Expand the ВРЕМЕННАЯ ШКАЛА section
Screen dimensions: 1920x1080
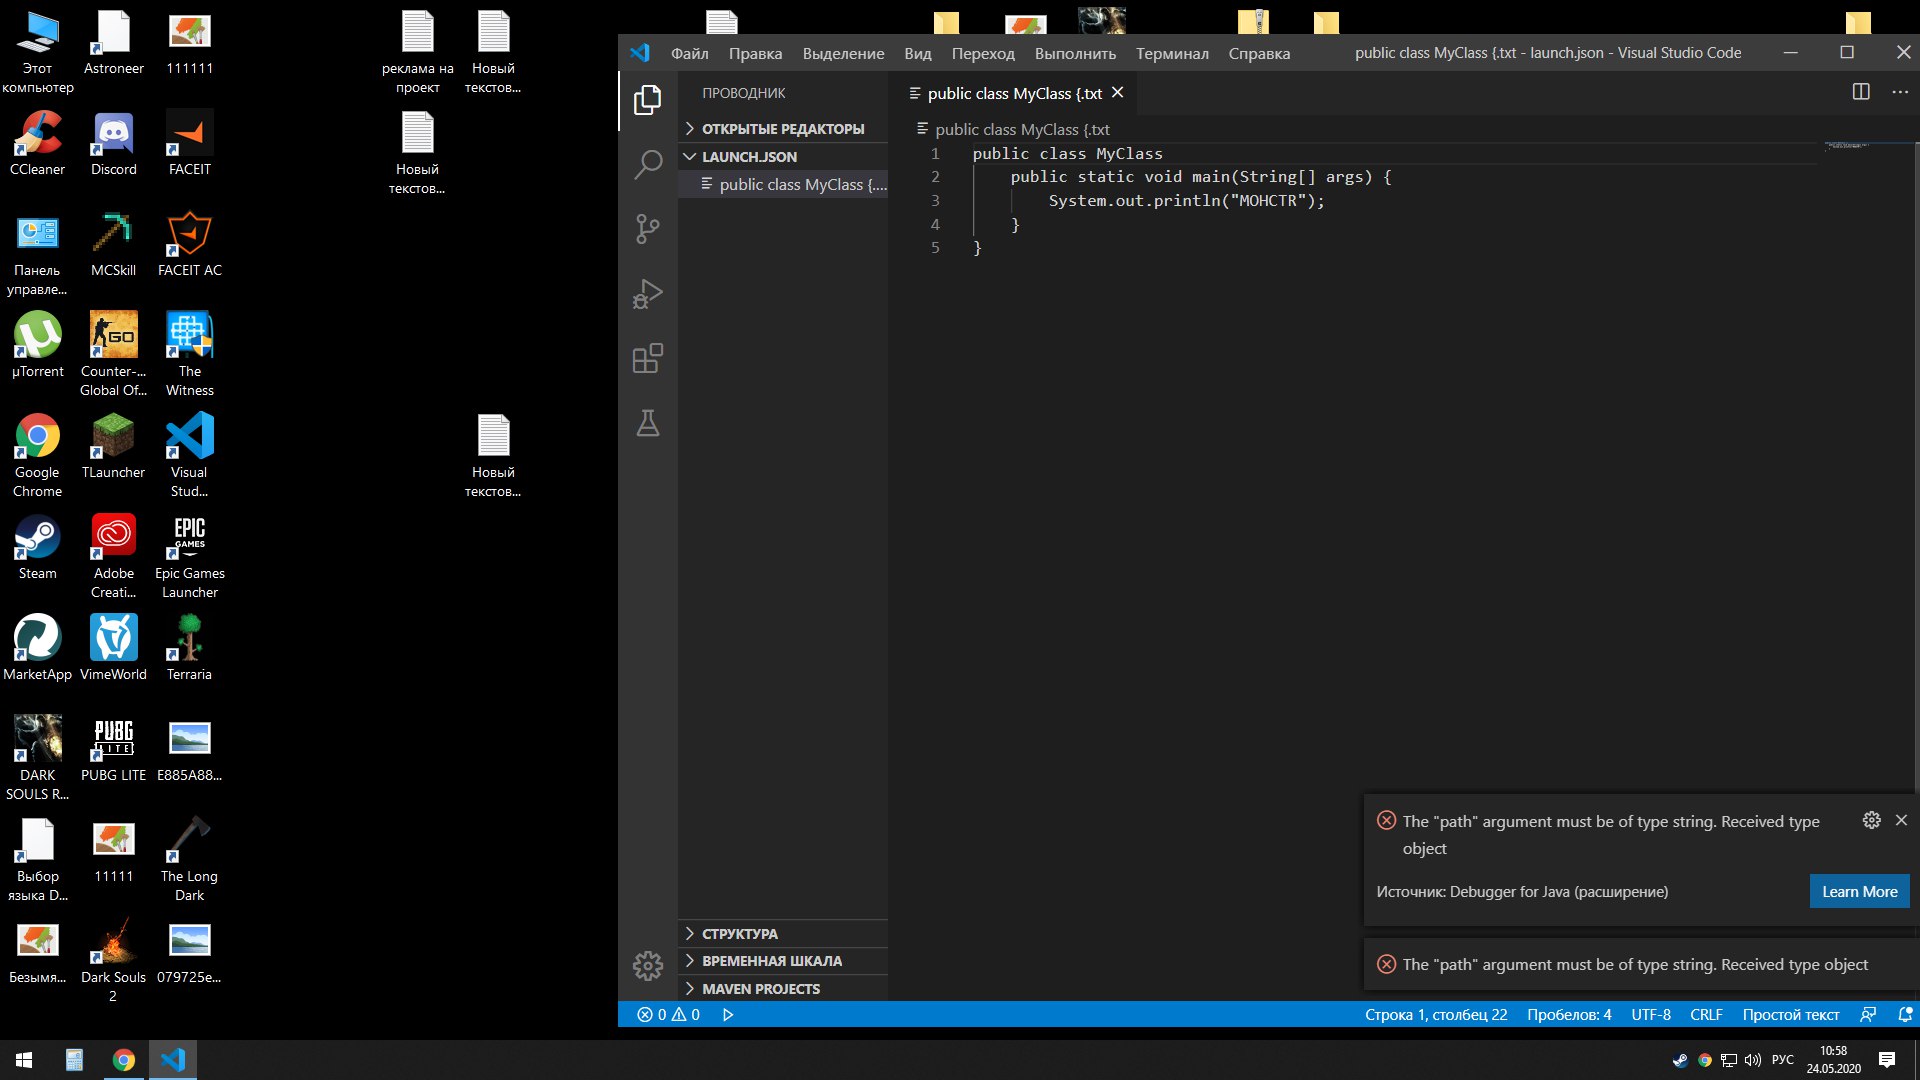[x=783, y=960]
